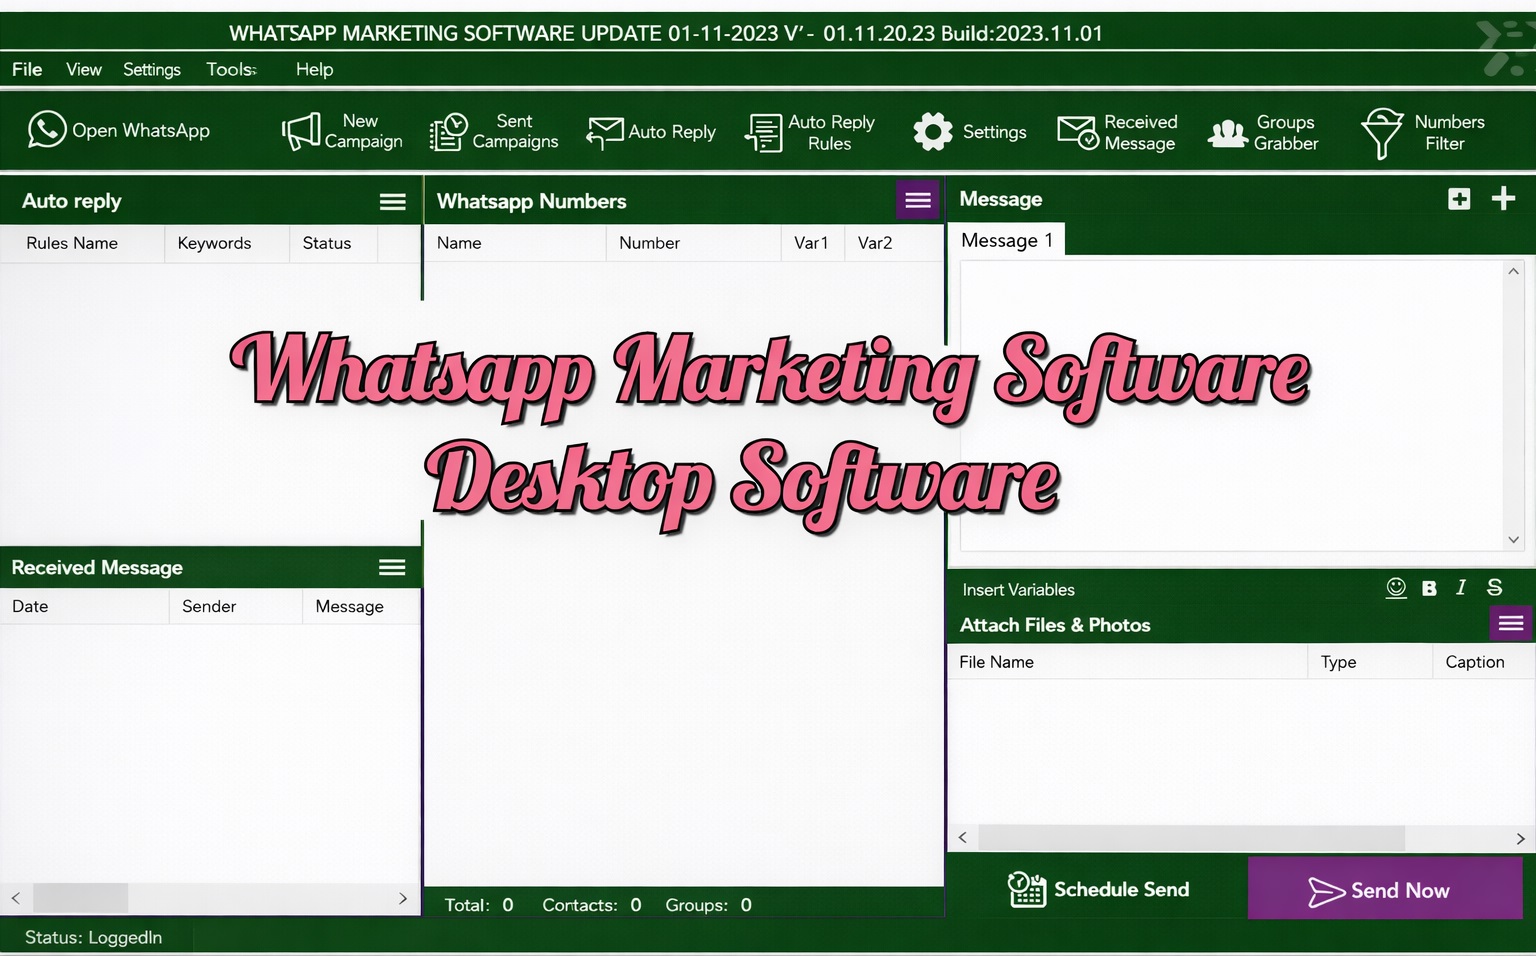Click Contacts: 0 counter
Screen dimensions: 1536x956
[x=592, y=905]
